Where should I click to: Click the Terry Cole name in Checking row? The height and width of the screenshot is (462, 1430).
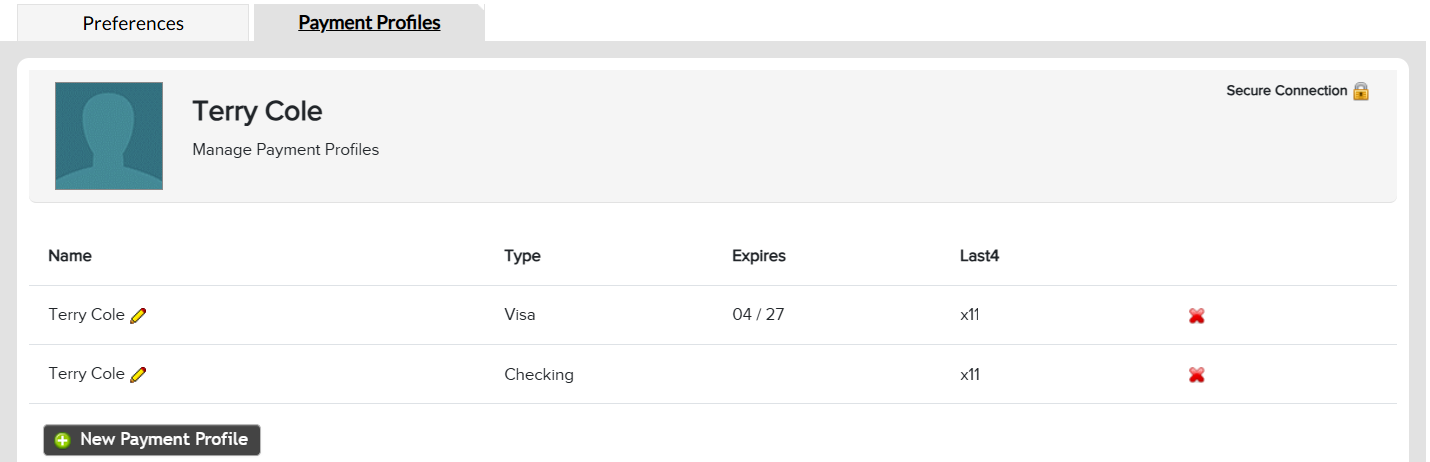pos(86,373)
